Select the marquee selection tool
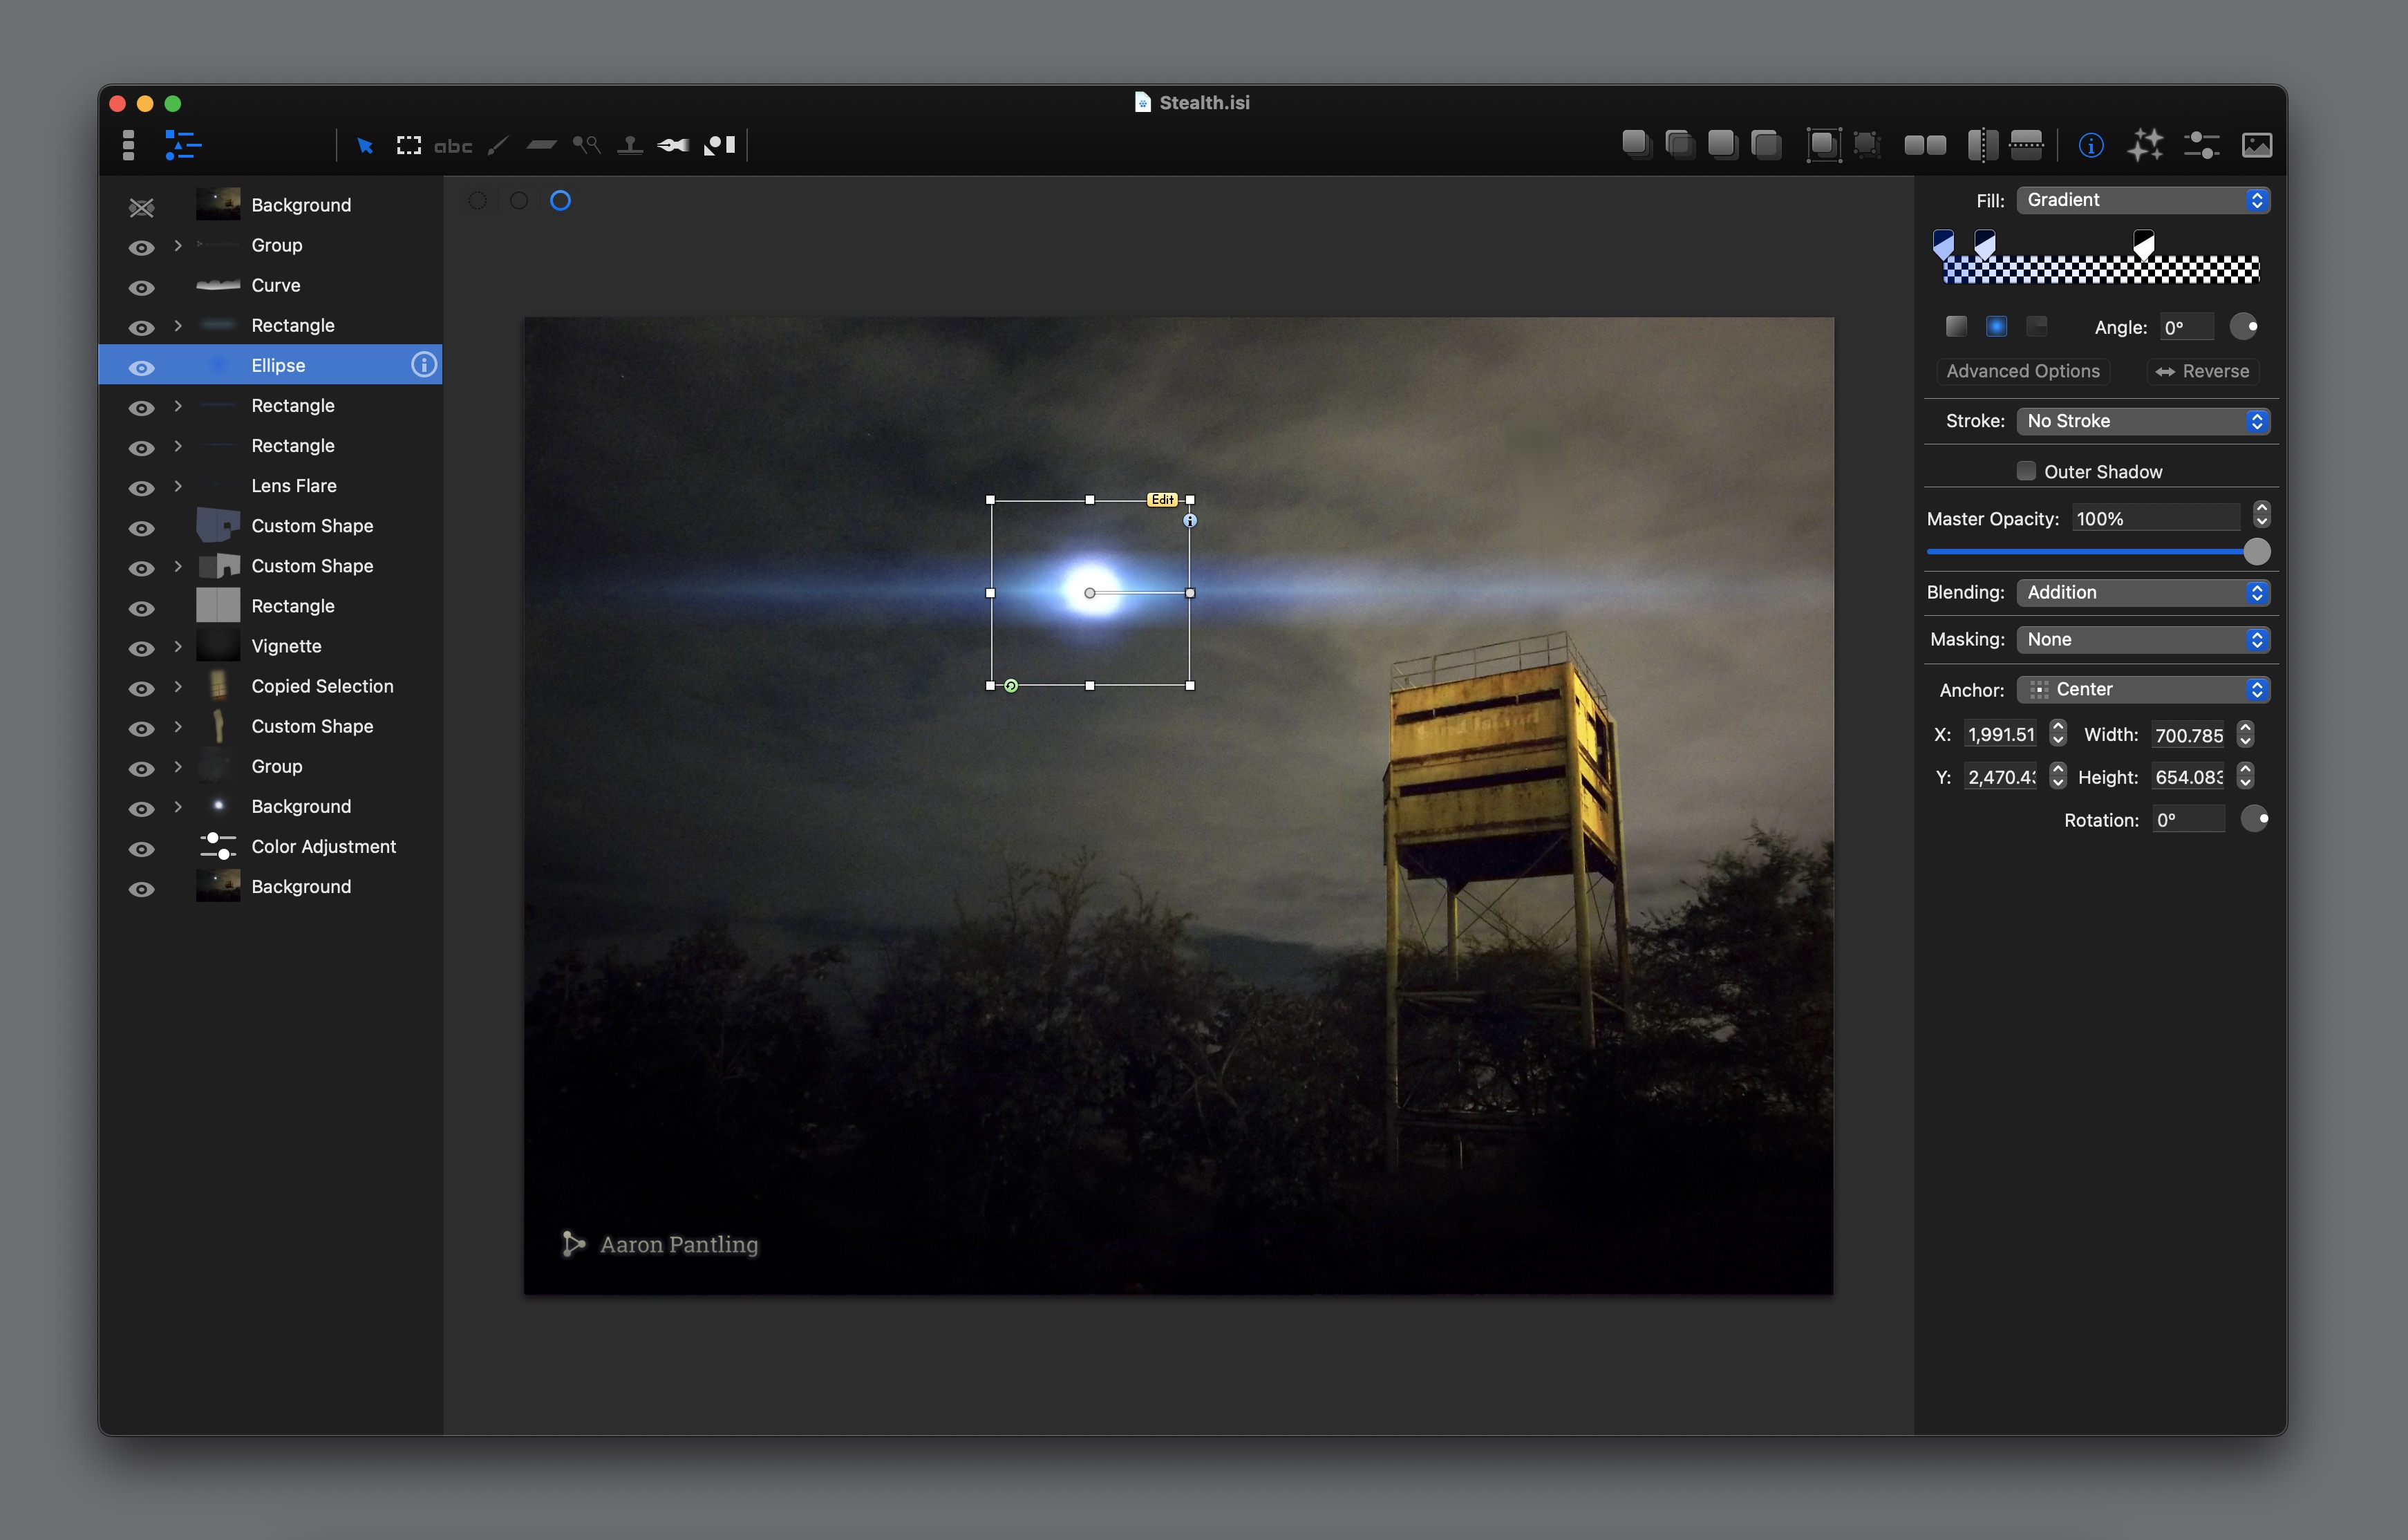 (408, 146)
